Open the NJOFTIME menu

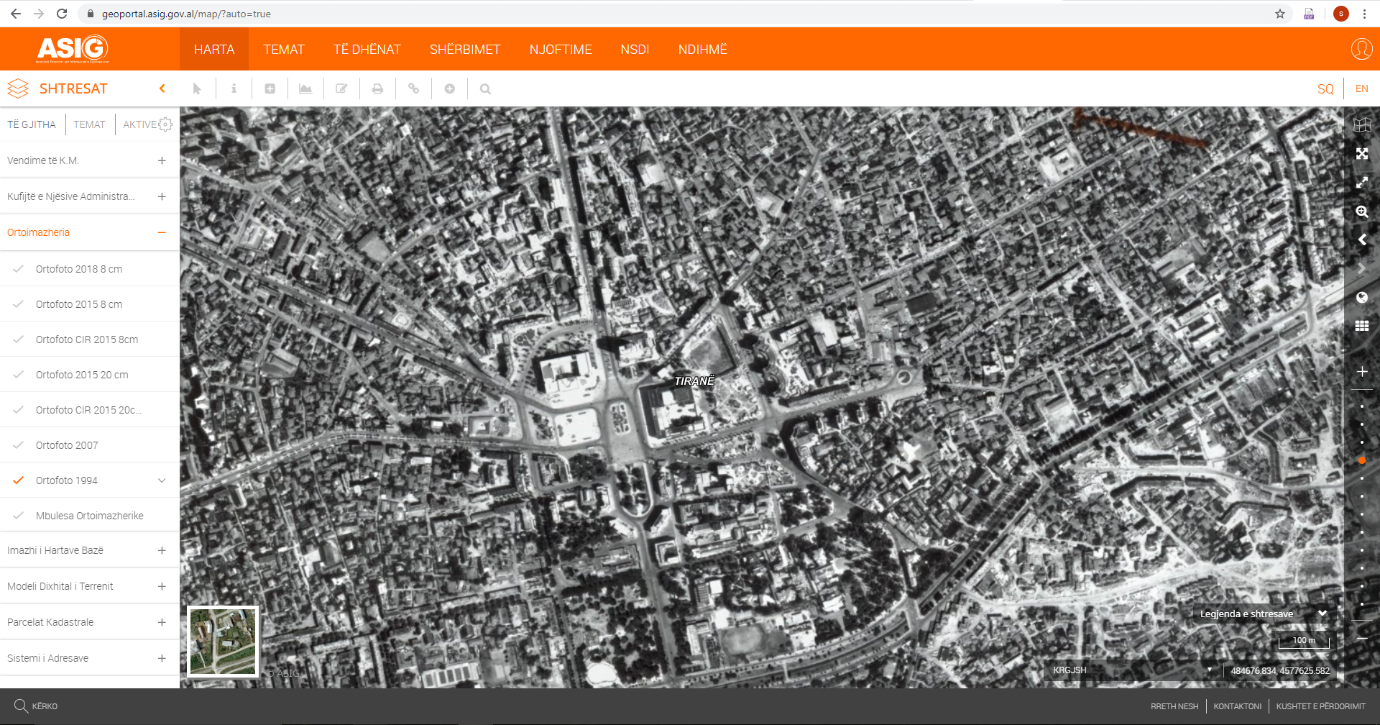click(x=561, y=49)
